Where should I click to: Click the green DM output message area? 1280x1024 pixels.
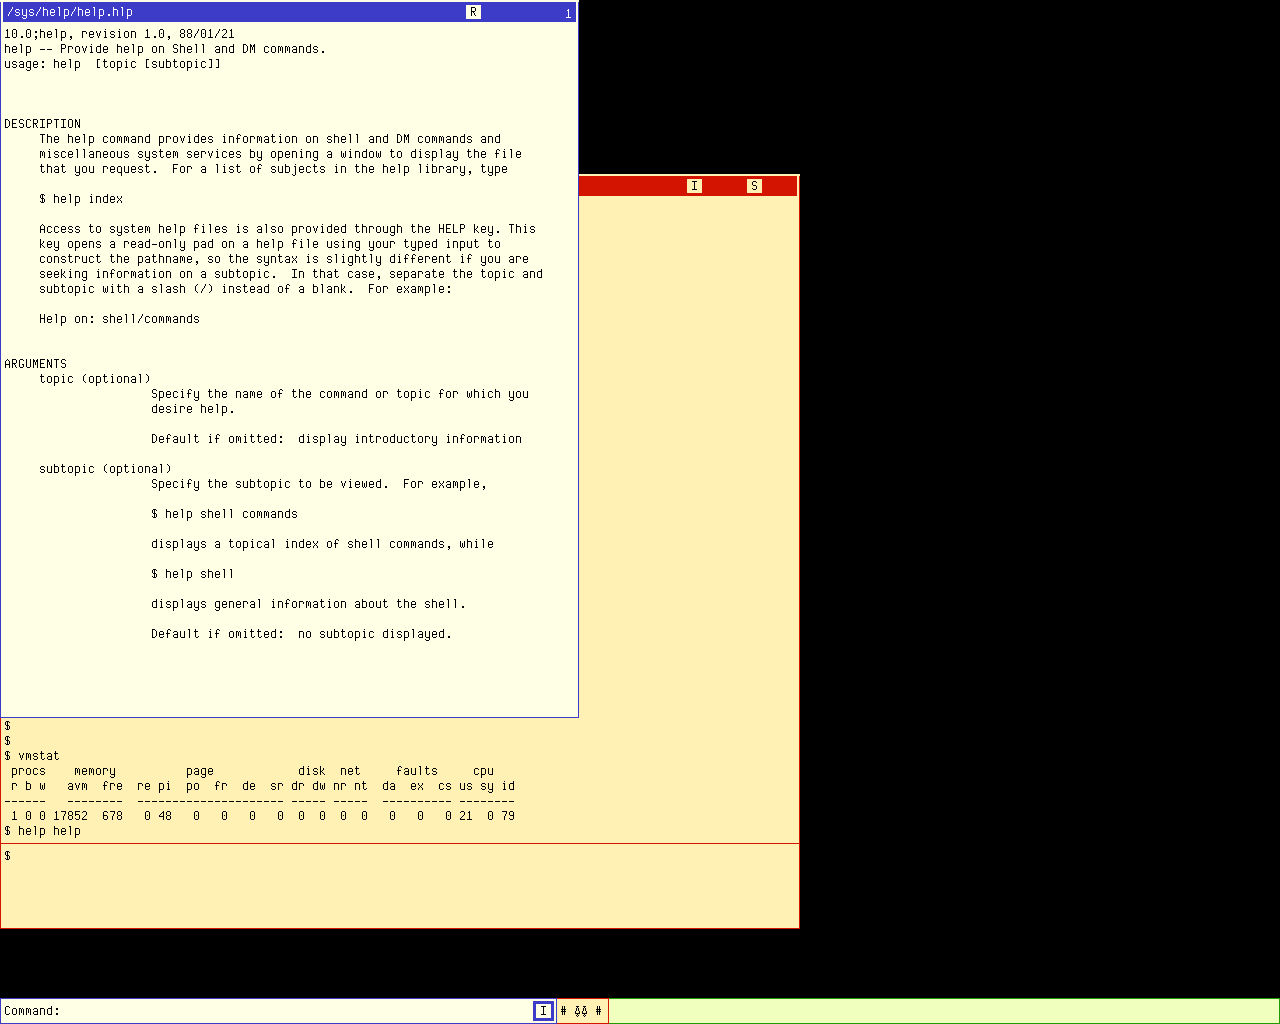(x=943, y=1011)
